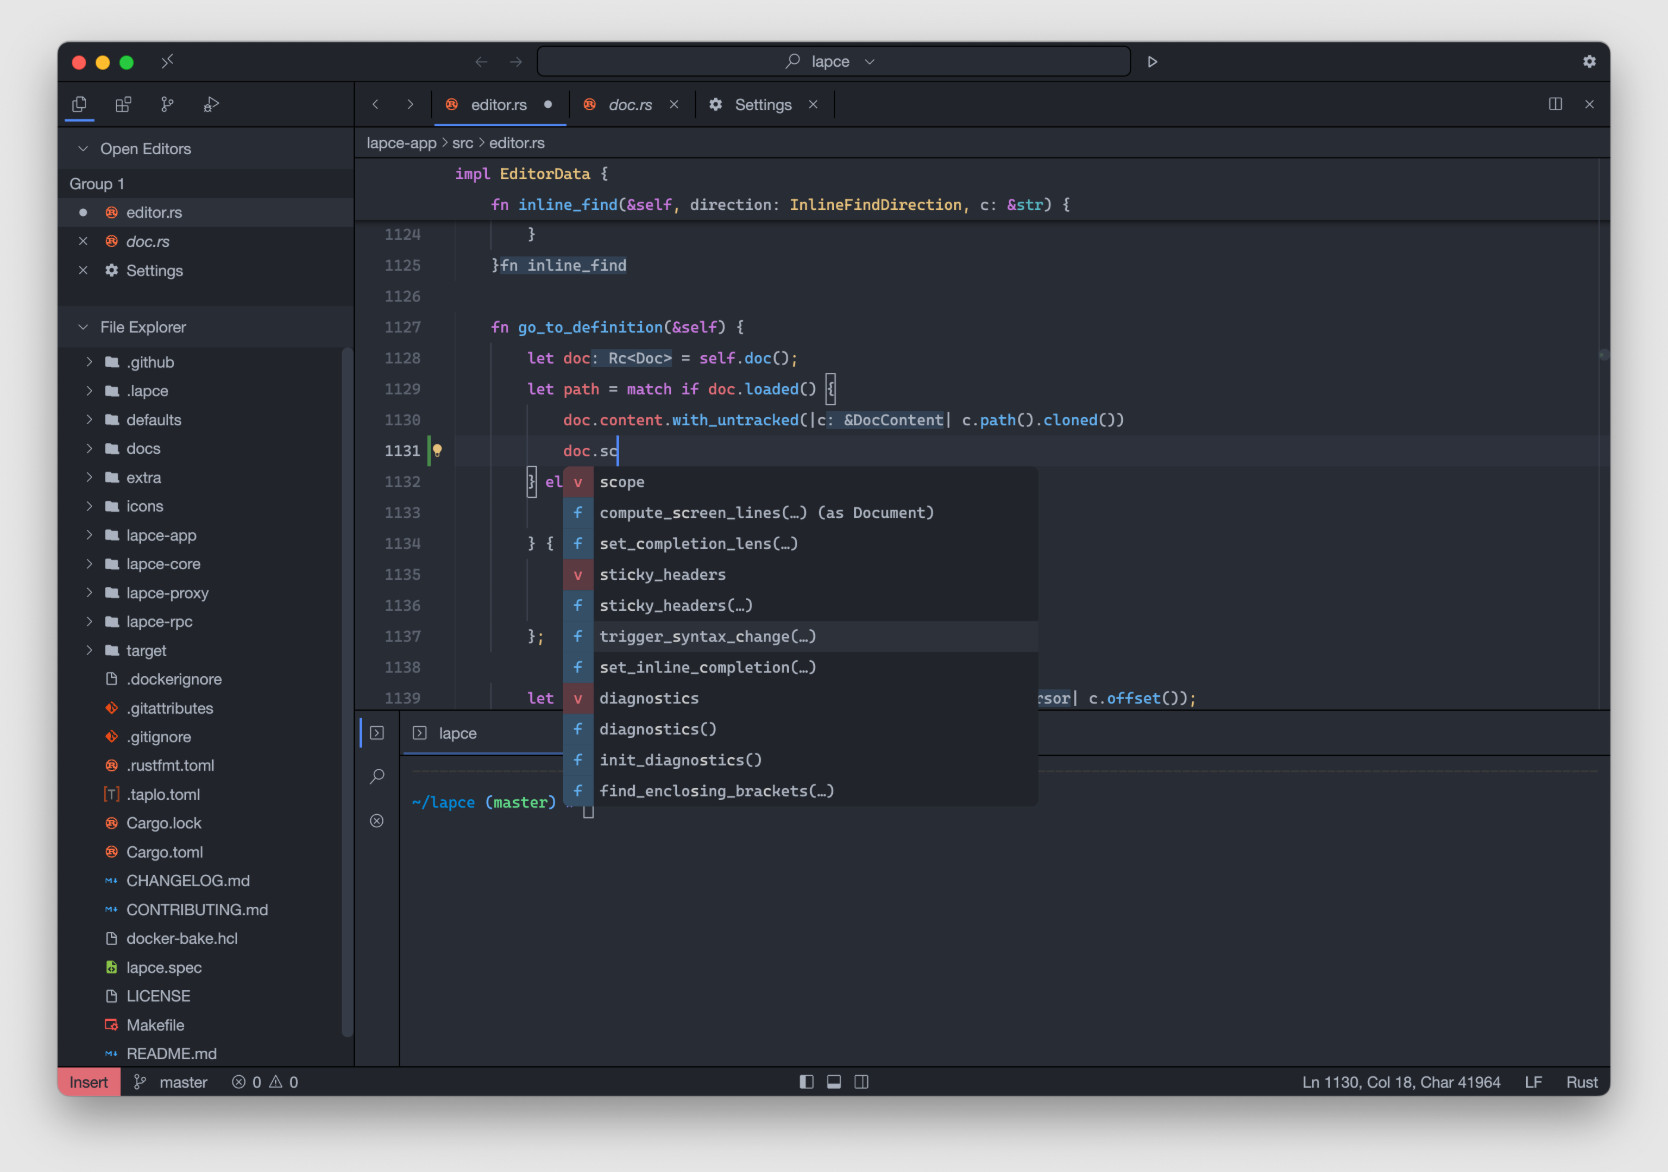Open the search panel in bottom bar
This screenshot has height=1172, width=1668.
[377, 776]
